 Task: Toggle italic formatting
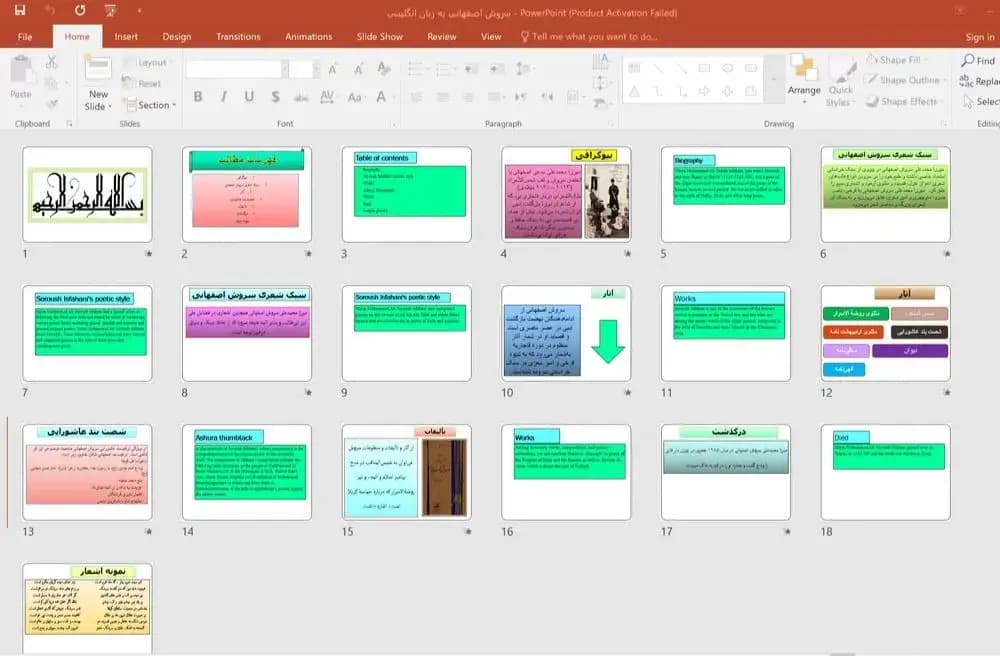[223, 97]
